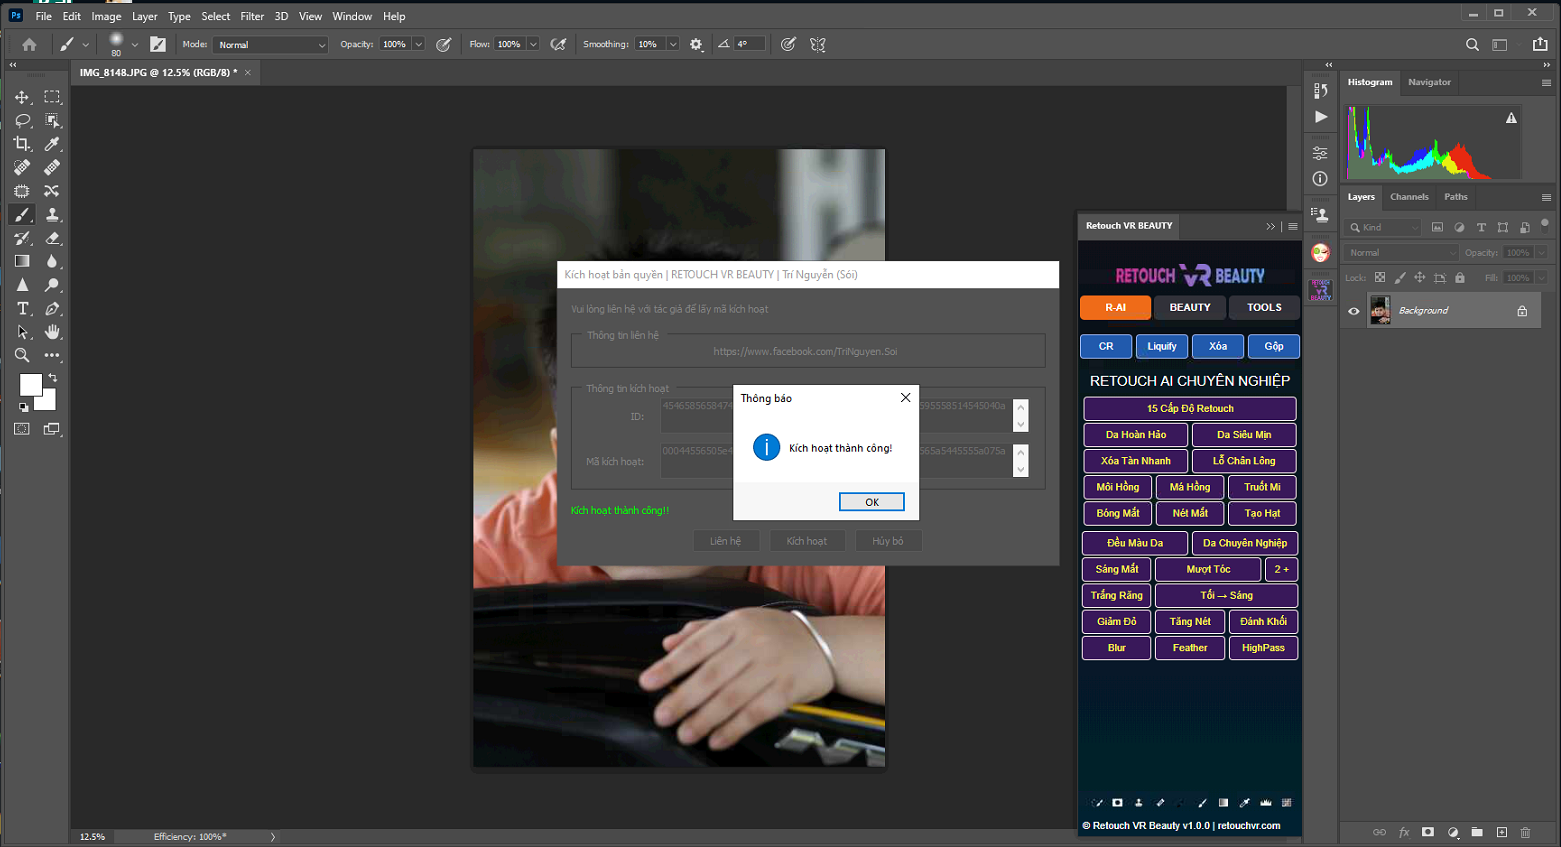The image size is (1561, 847).
Task: Open the Flow slider dropdown arrow
Action: tap(533, 44)
